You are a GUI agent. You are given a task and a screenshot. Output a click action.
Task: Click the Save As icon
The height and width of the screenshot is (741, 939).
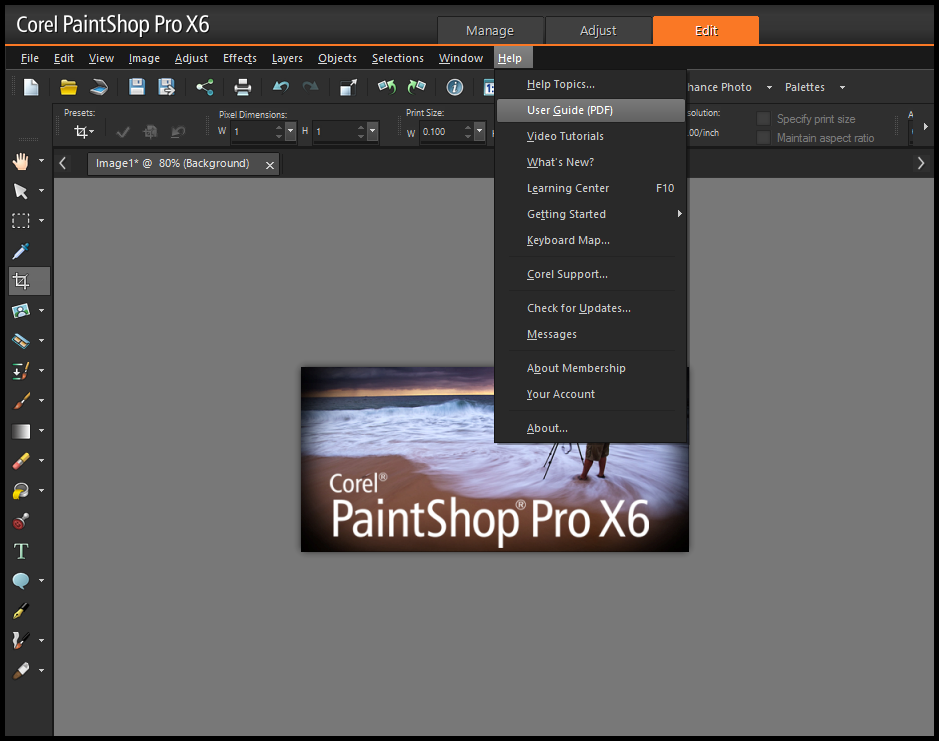click(x=166, y=87)
